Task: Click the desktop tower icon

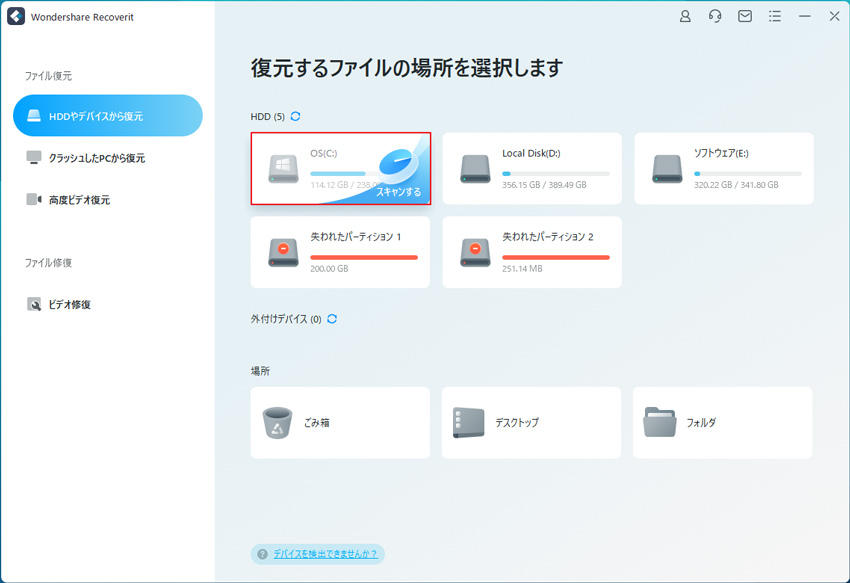Action: click(x=468, y=422)
